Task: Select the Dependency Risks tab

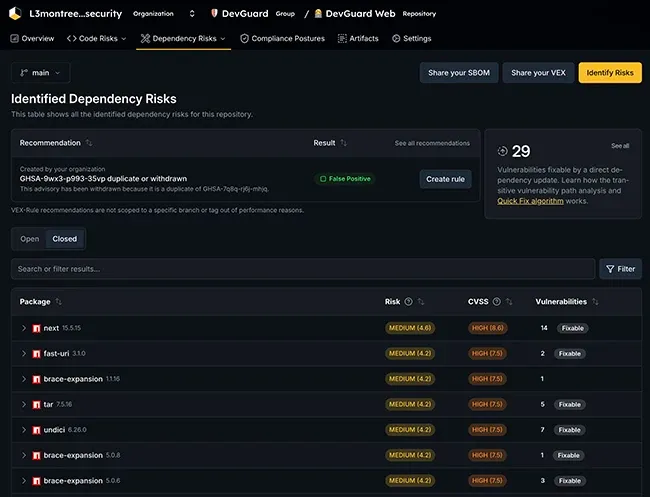Action: pyautogui.click(x=183, y=39)
